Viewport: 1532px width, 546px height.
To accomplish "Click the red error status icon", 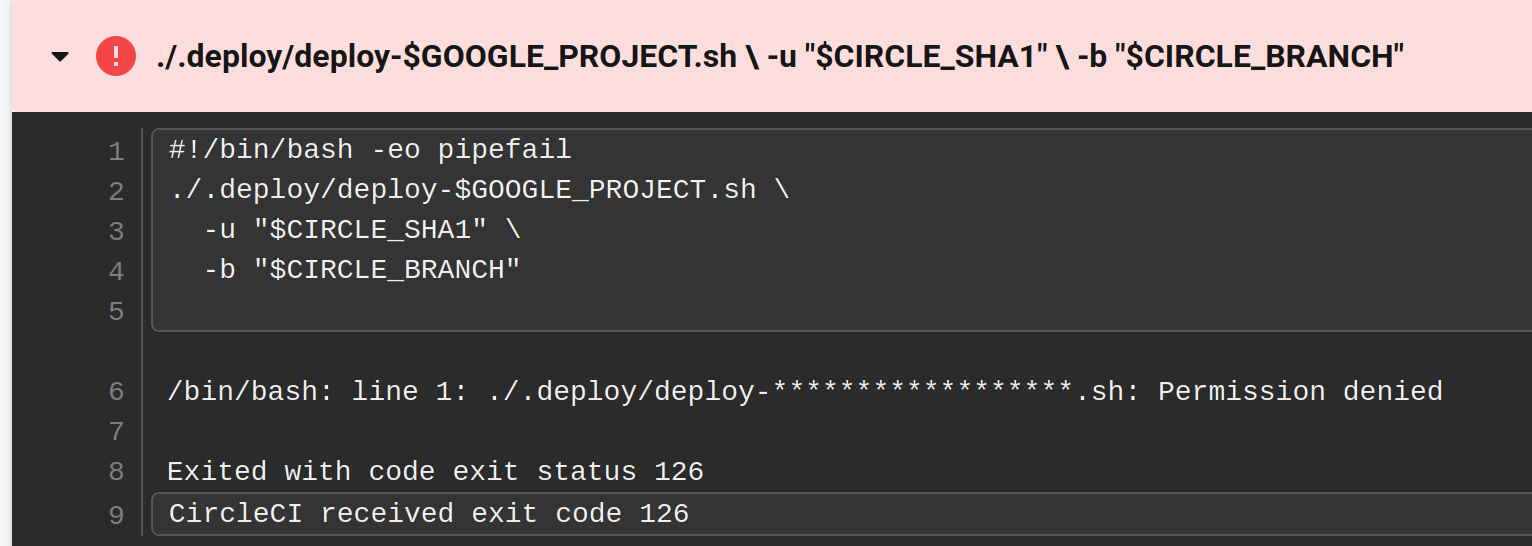I will pyautogui.click(x=116, y=55).
